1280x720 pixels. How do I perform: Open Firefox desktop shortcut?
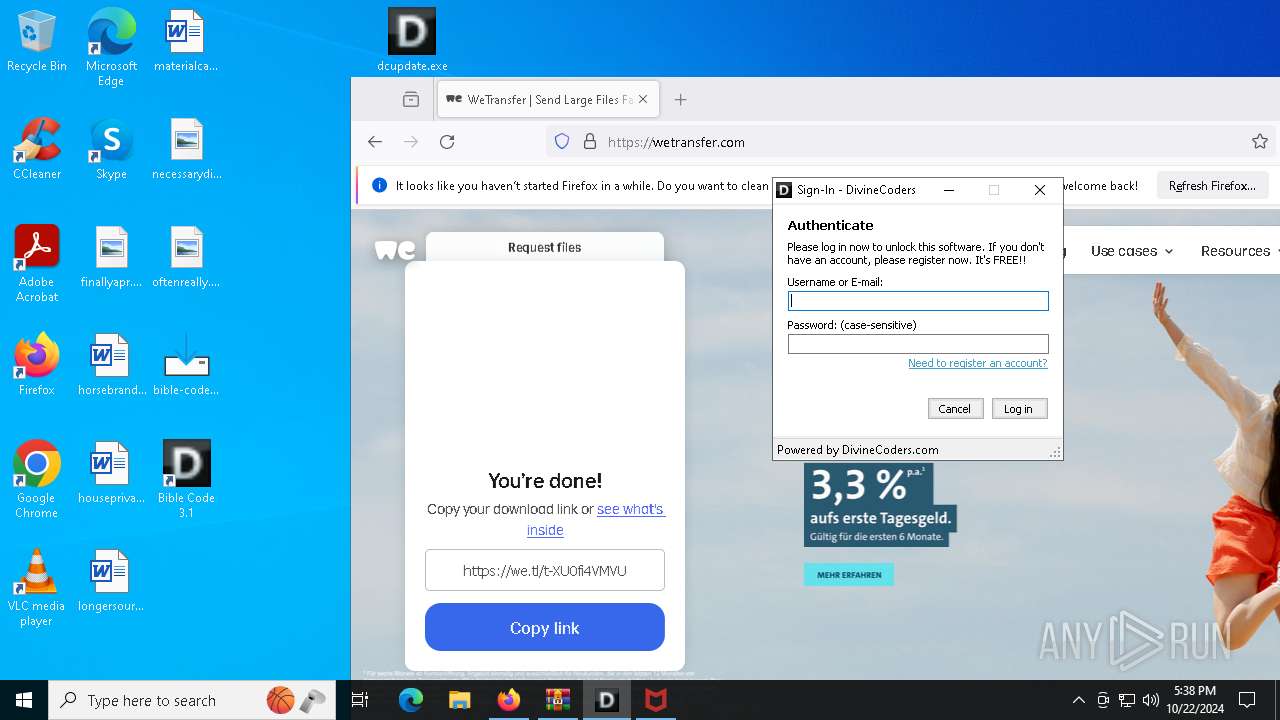tap(37, 365)
